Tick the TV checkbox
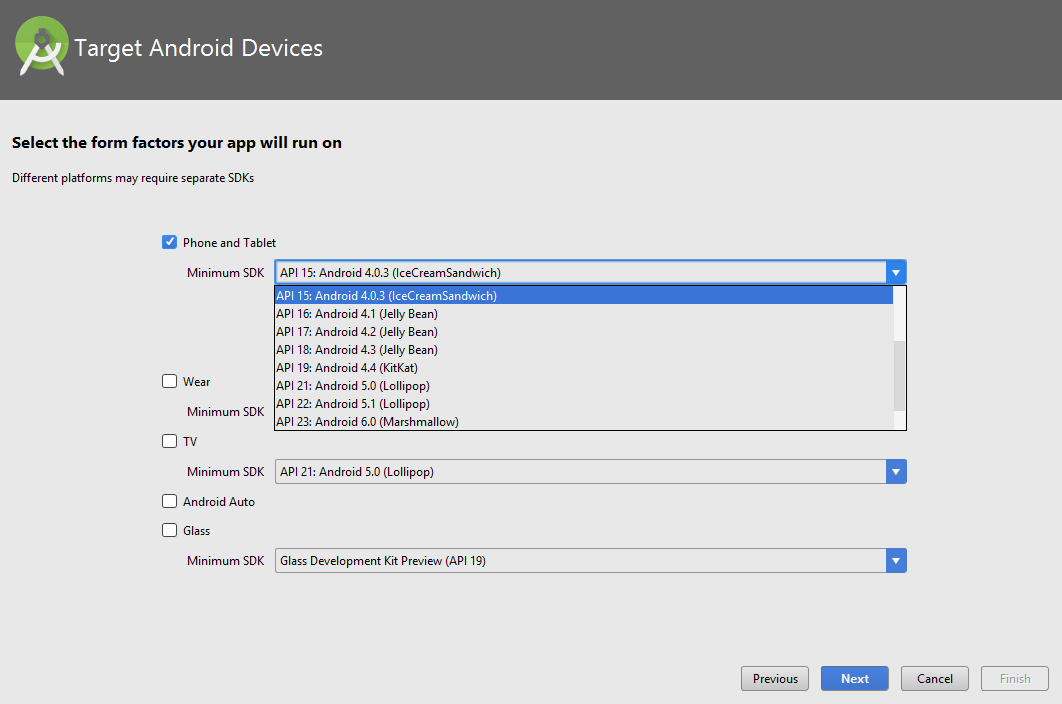This screenshot has height=704, width=1062. [x=169, y=441]
